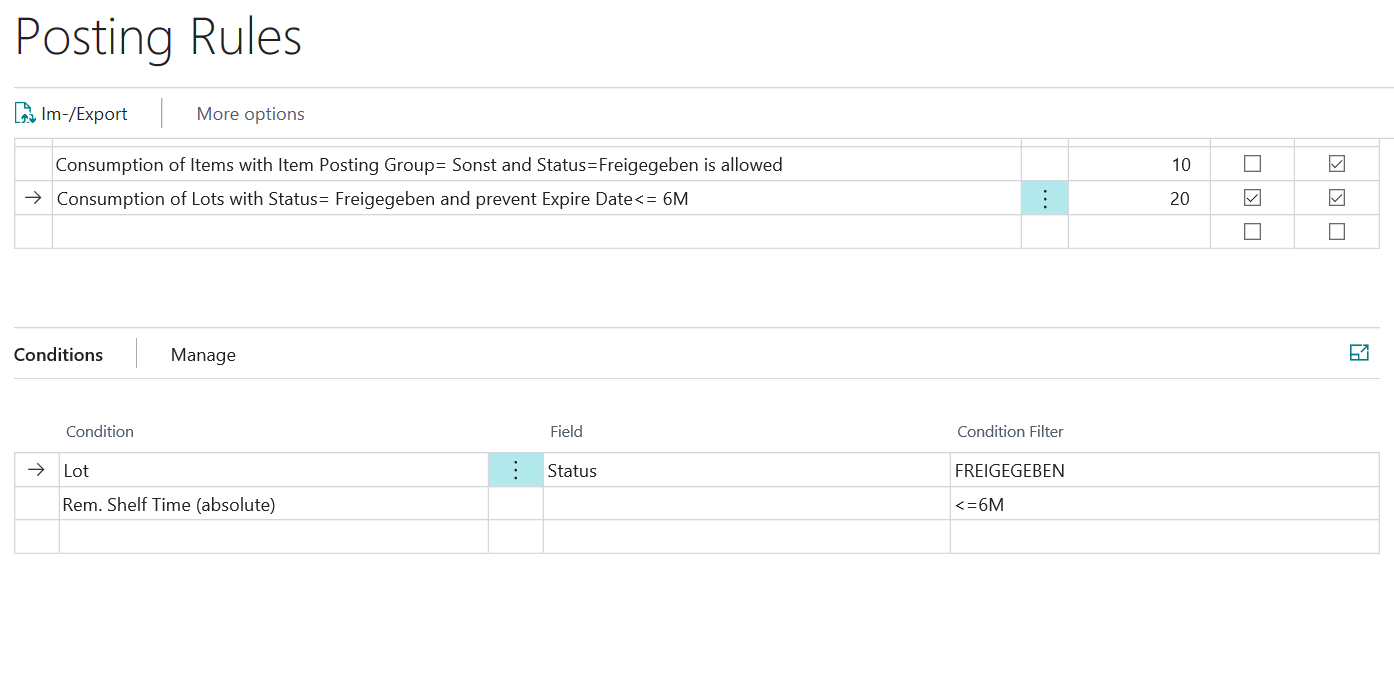Open the Manage menu for Conditions

[203, 355]
